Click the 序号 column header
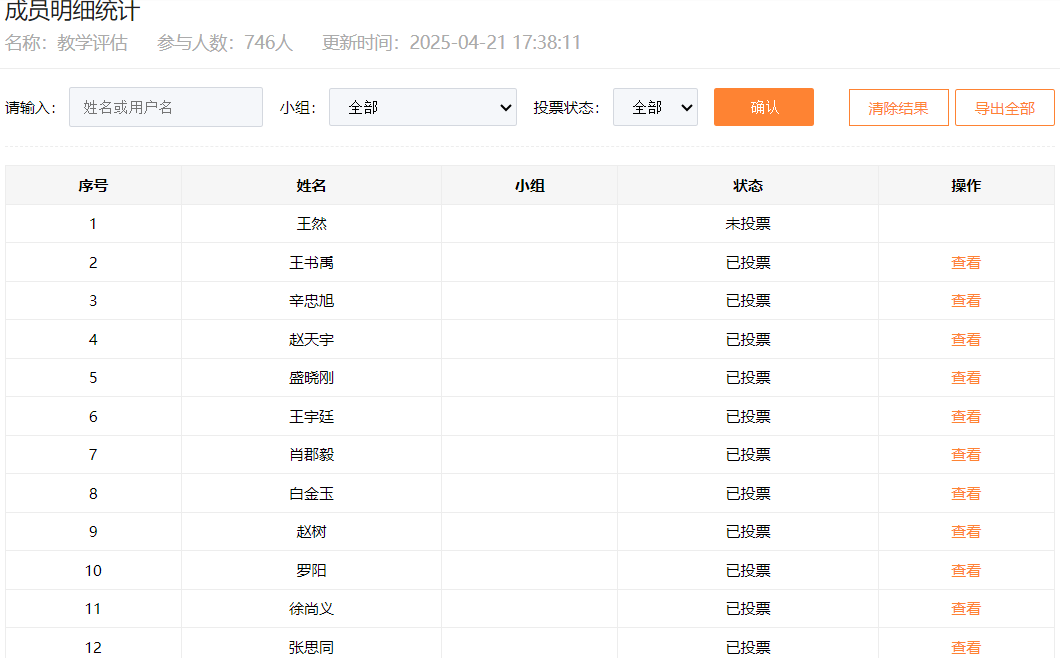 pos(93,186)
